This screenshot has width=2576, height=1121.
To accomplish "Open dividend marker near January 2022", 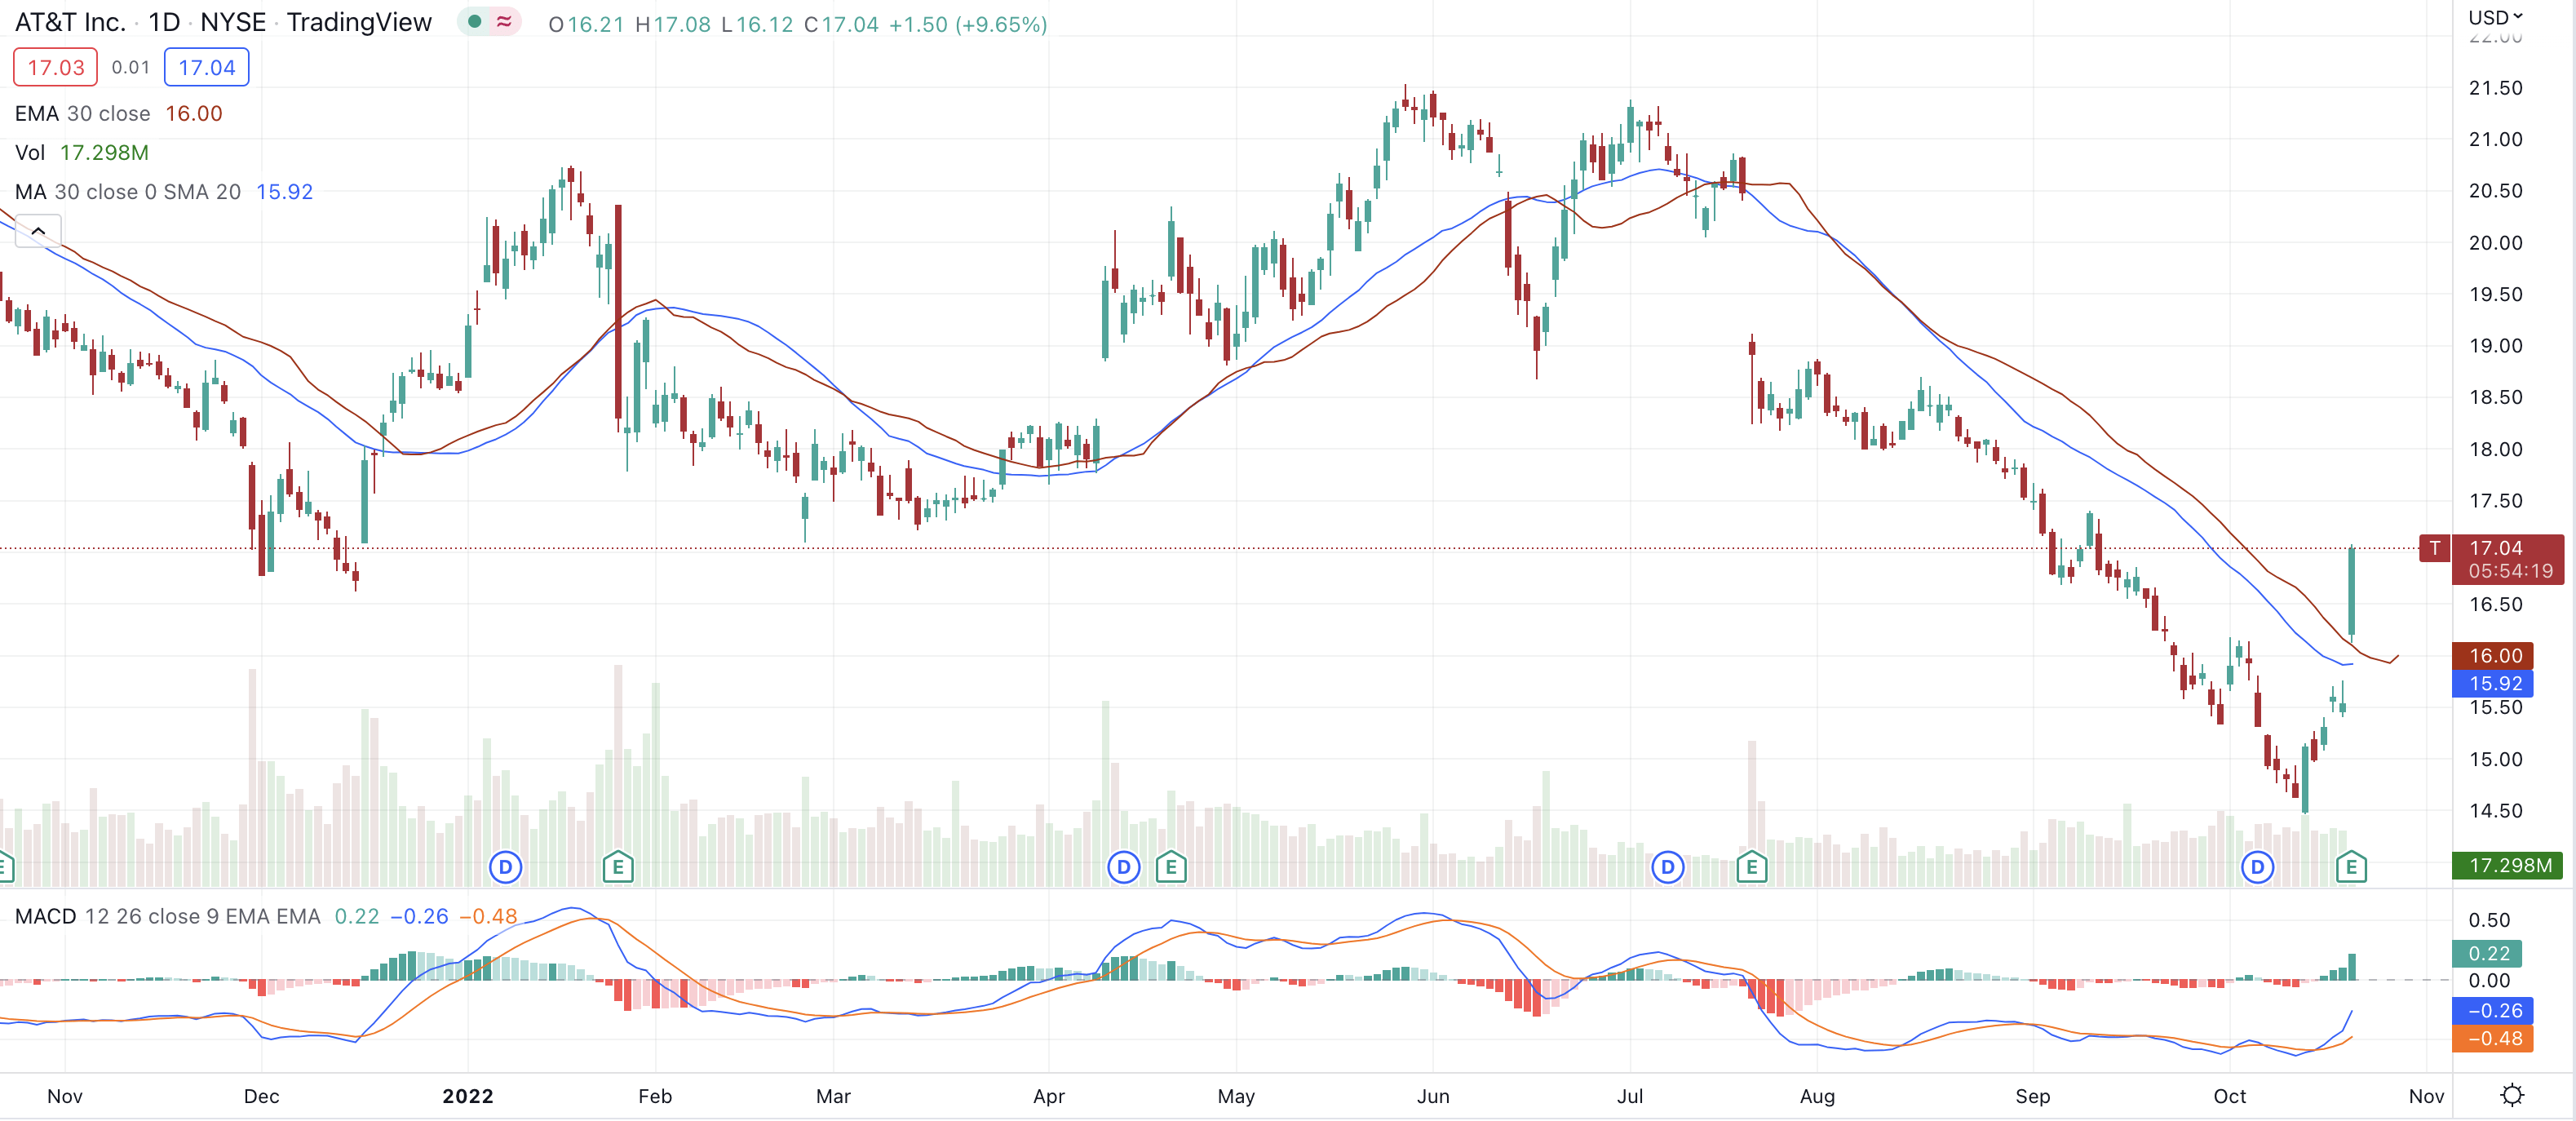I will [x=505, y=867].
